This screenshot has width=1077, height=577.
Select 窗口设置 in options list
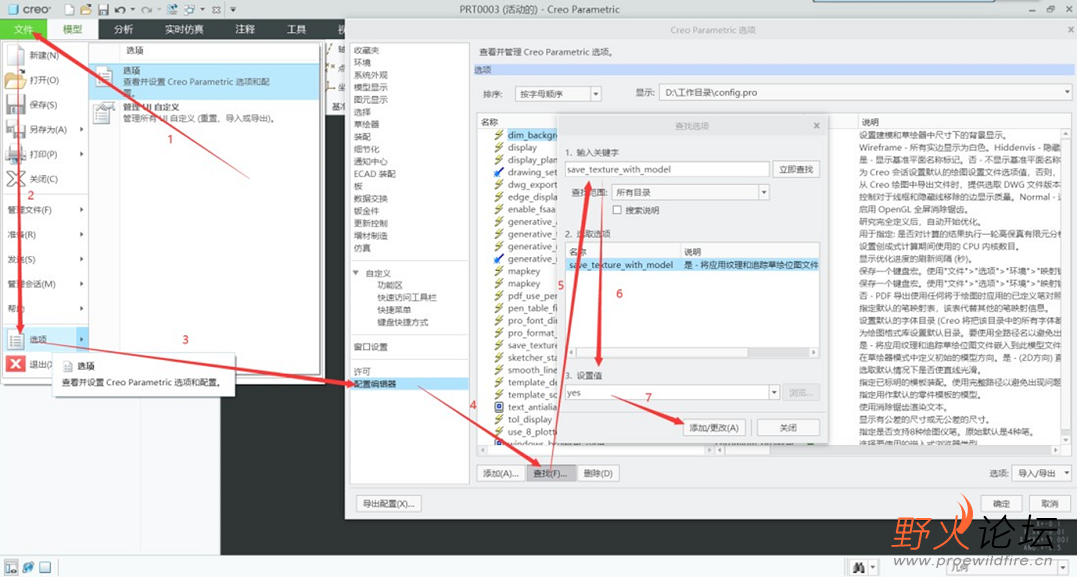(x=371, y=347)
